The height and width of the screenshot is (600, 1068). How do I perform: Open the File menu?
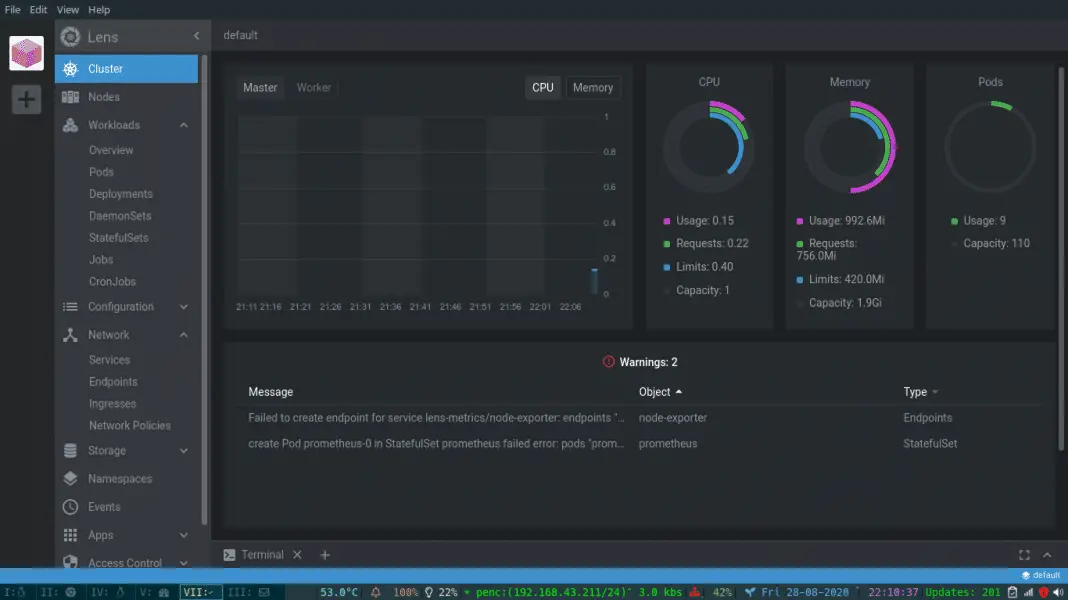tap(12, 9)
